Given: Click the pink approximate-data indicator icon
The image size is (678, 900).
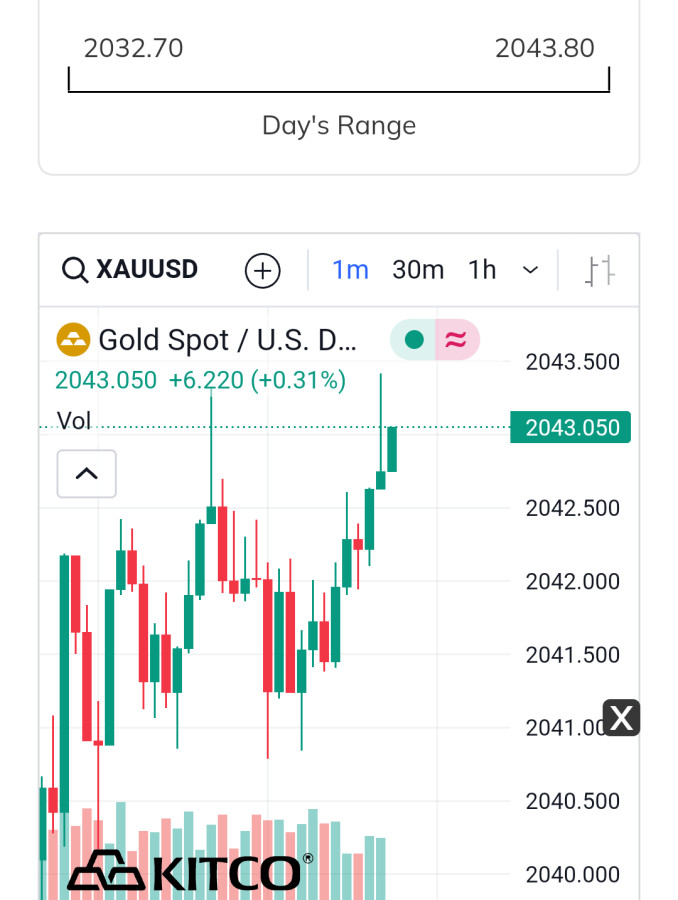Looking at the screenshot, I should click(455, 340).
